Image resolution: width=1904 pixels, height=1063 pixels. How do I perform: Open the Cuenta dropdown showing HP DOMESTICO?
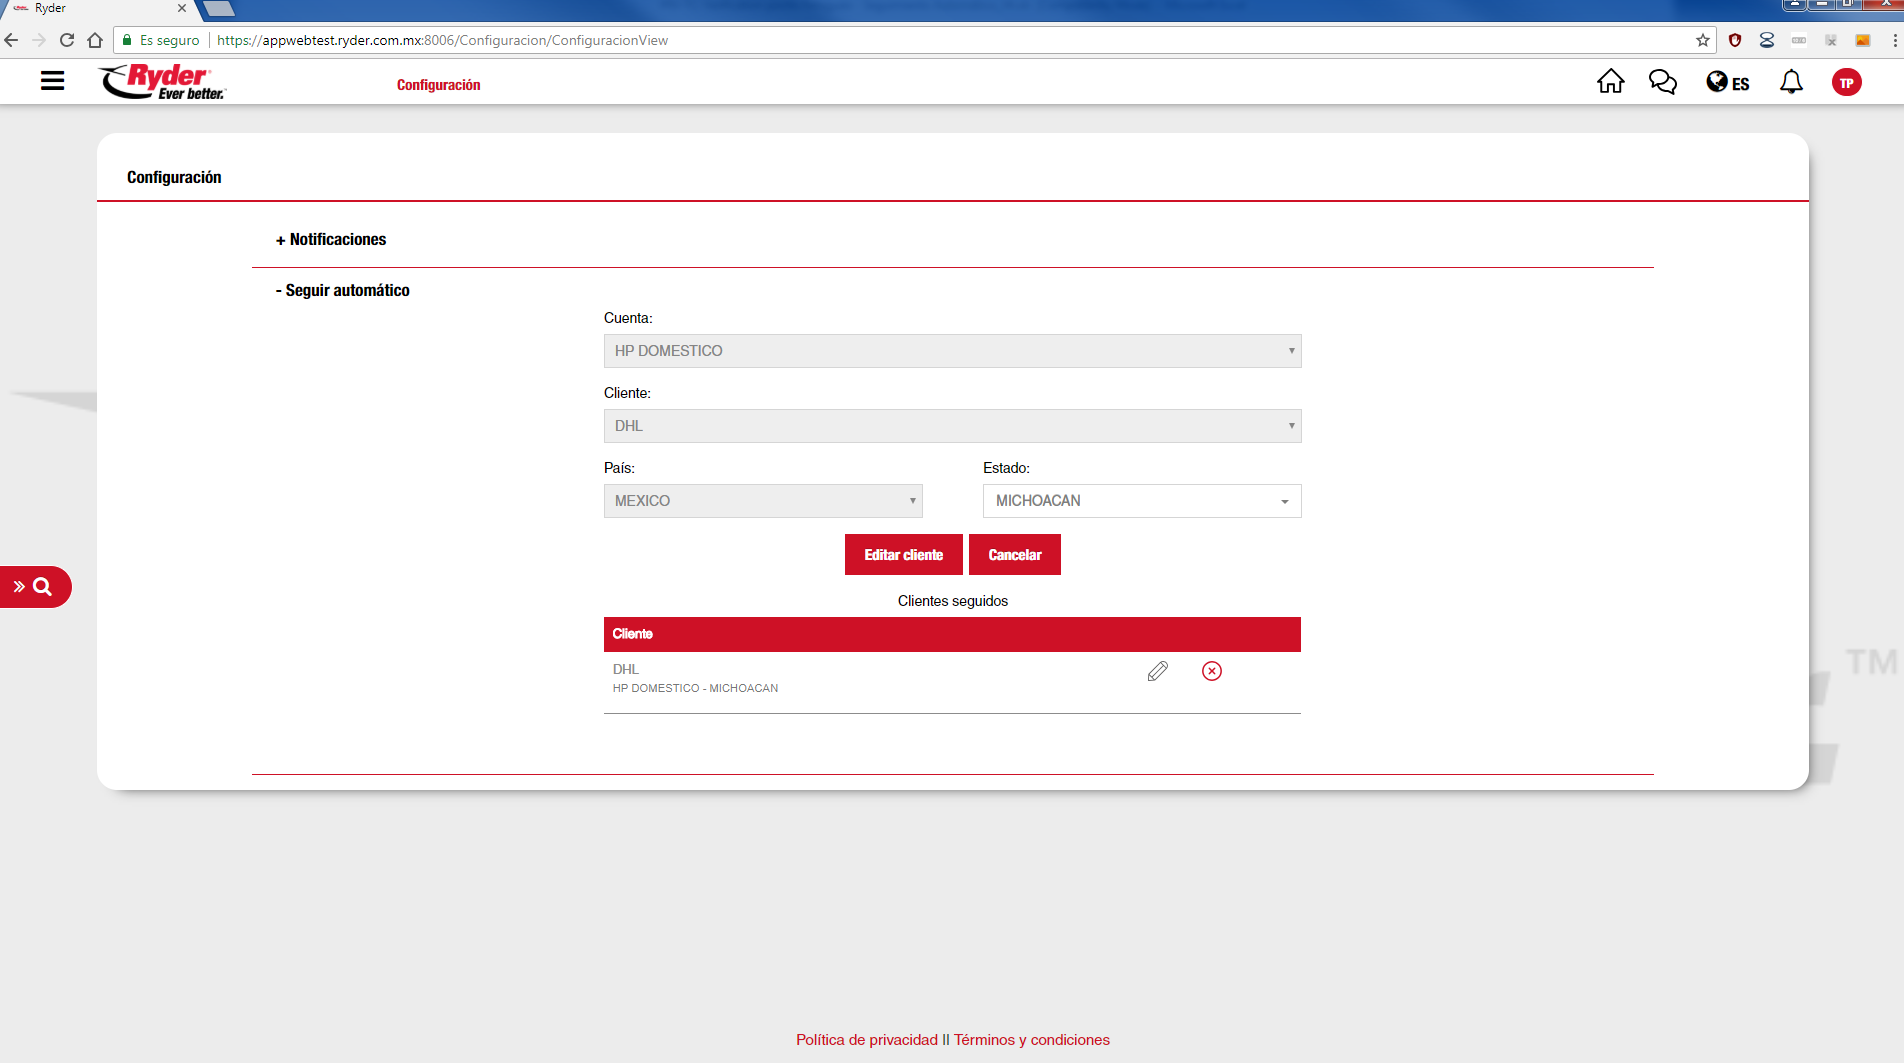click(x=952, y=351)
